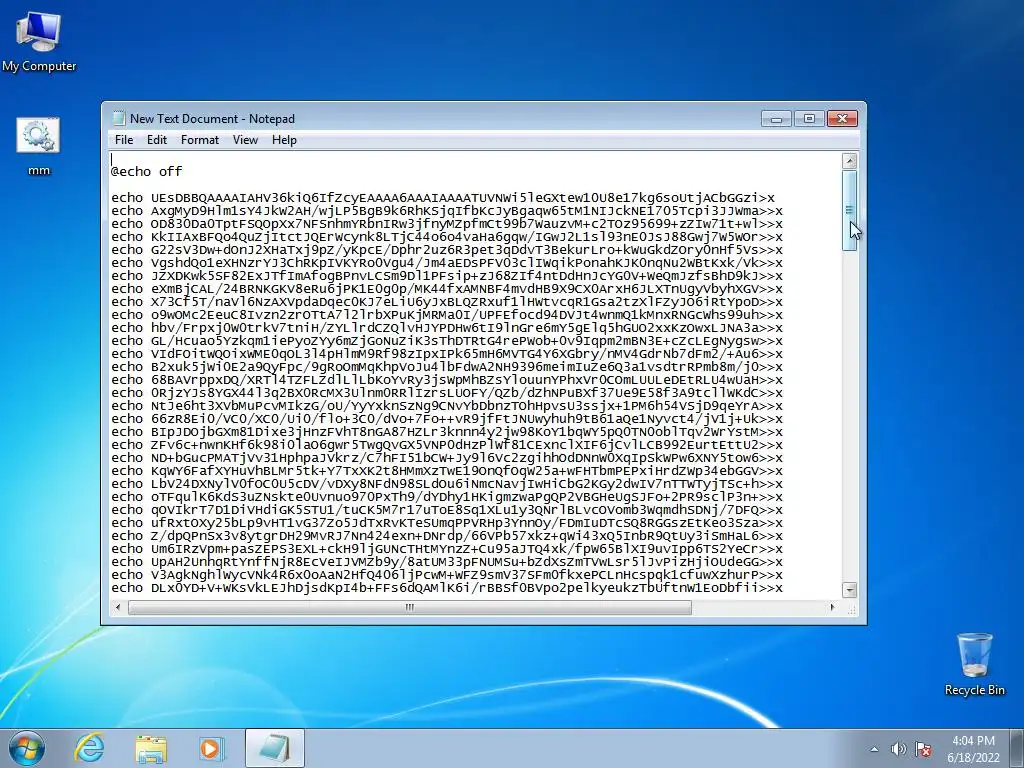Click the line starting 'echo UEsDBBQAAAAIAHV36'
This screenshot has height=768, width=1024.
(443, 198)
